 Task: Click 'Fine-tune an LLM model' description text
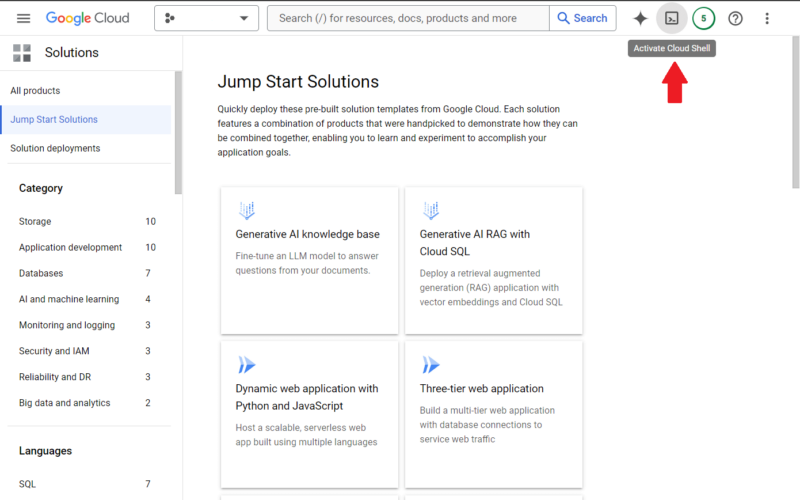(x=307, y=263)
